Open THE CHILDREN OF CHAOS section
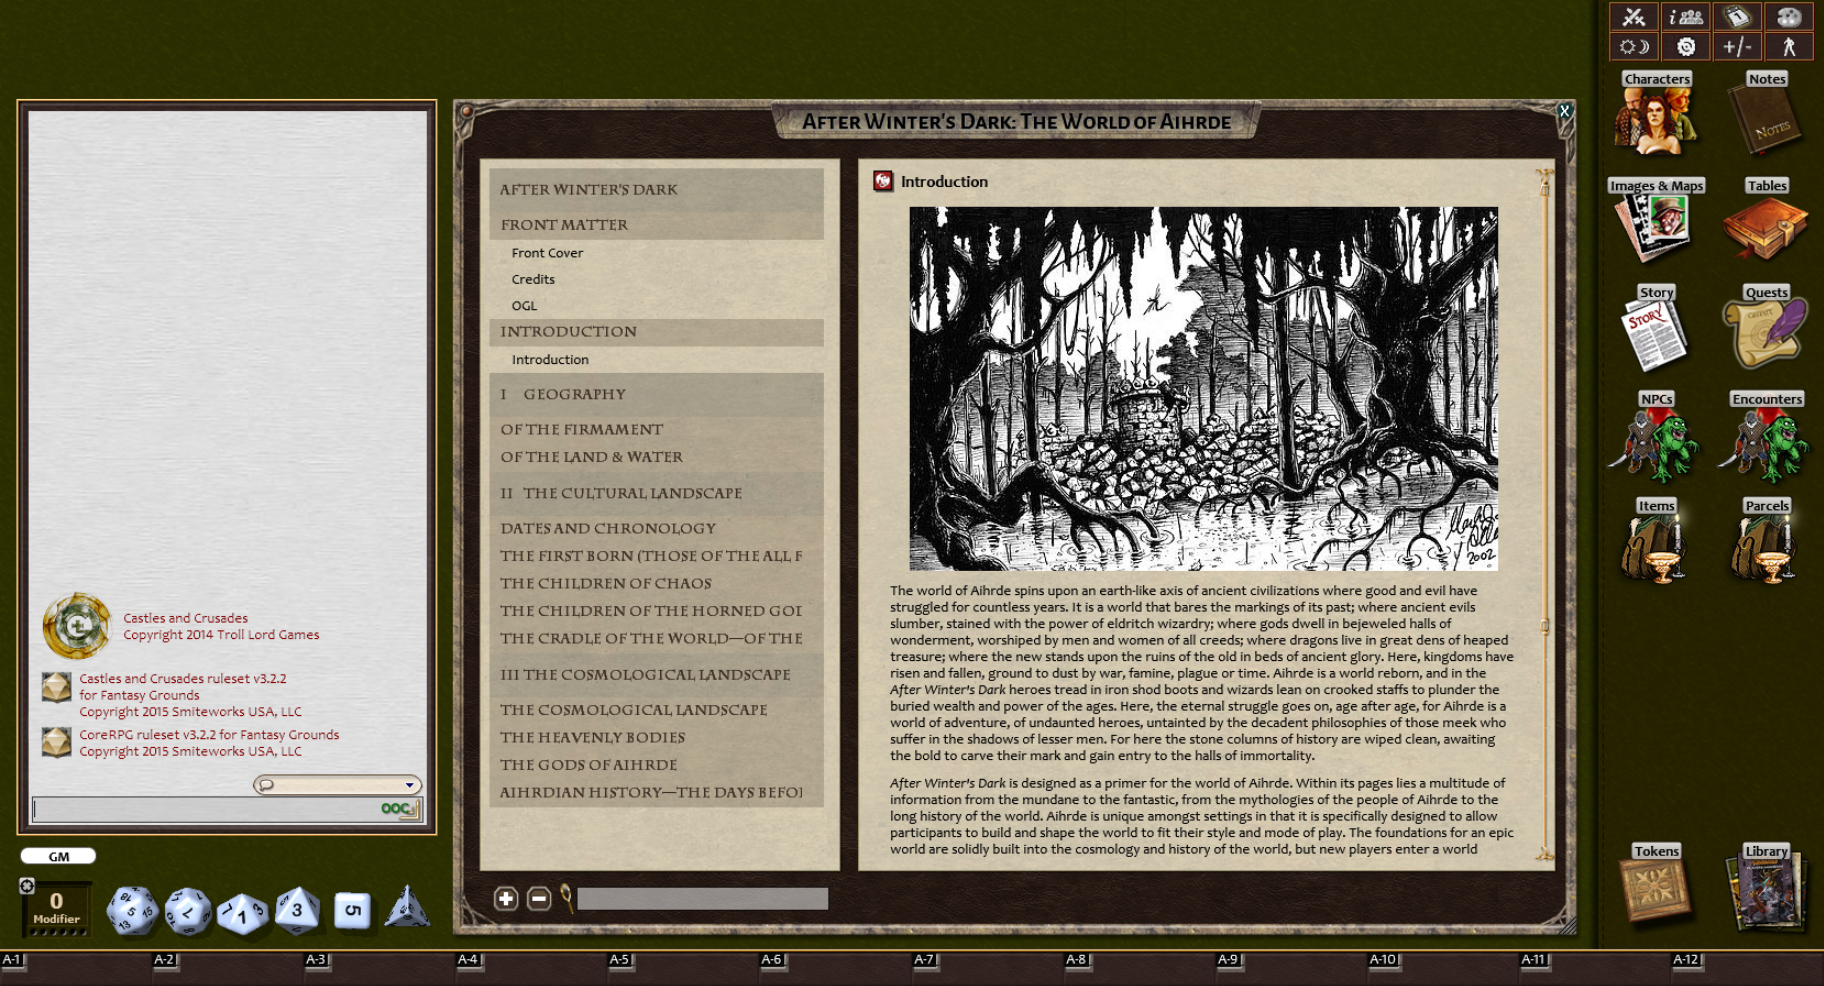This screenshot has height=986, width=1824. (x=656, y=583)
